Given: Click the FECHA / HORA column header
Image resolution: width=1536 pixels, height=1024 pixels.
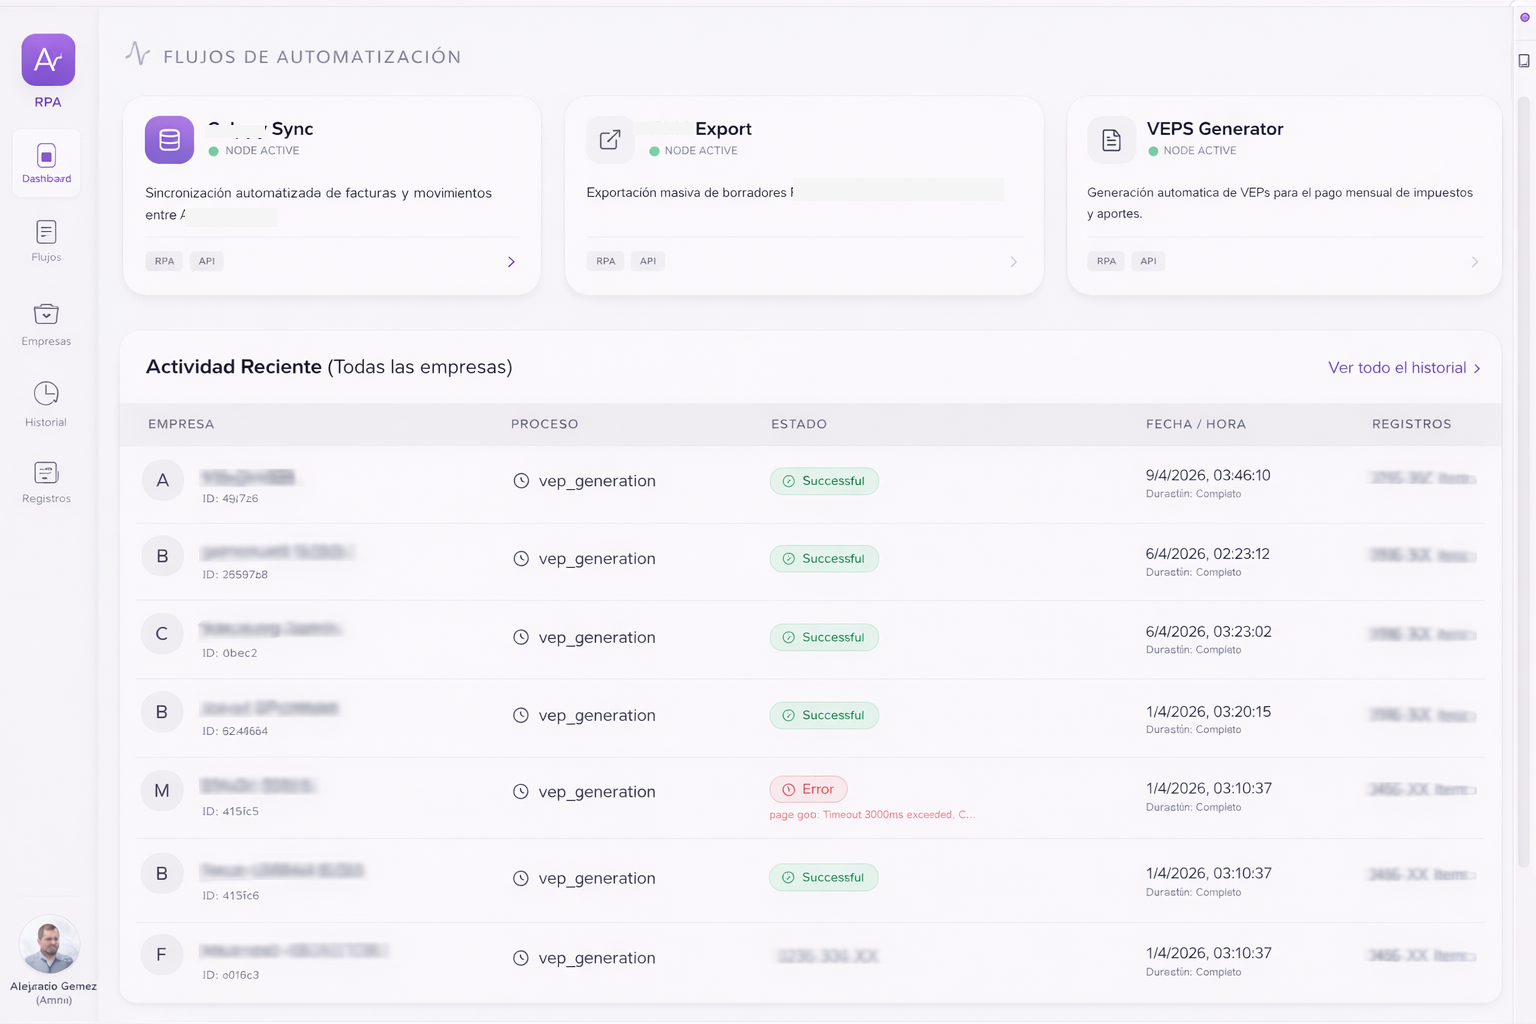Looking at the screenshot, I should [1195, 424].
